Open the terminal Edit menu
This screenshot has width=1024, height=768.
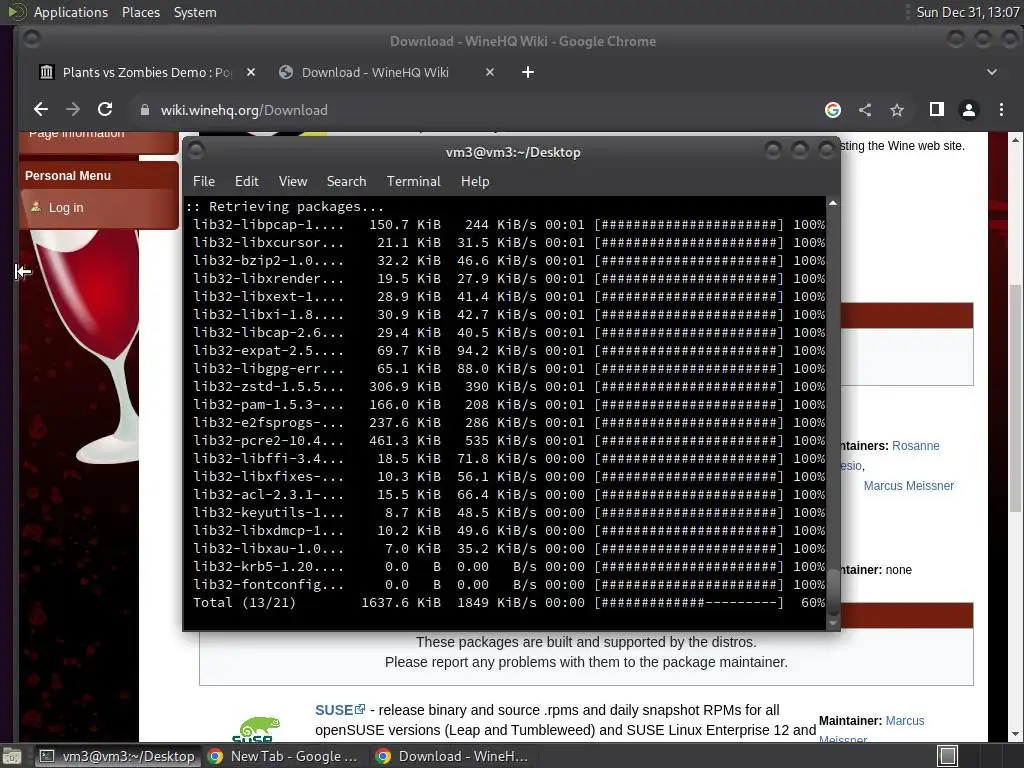(x=246, y=182)
